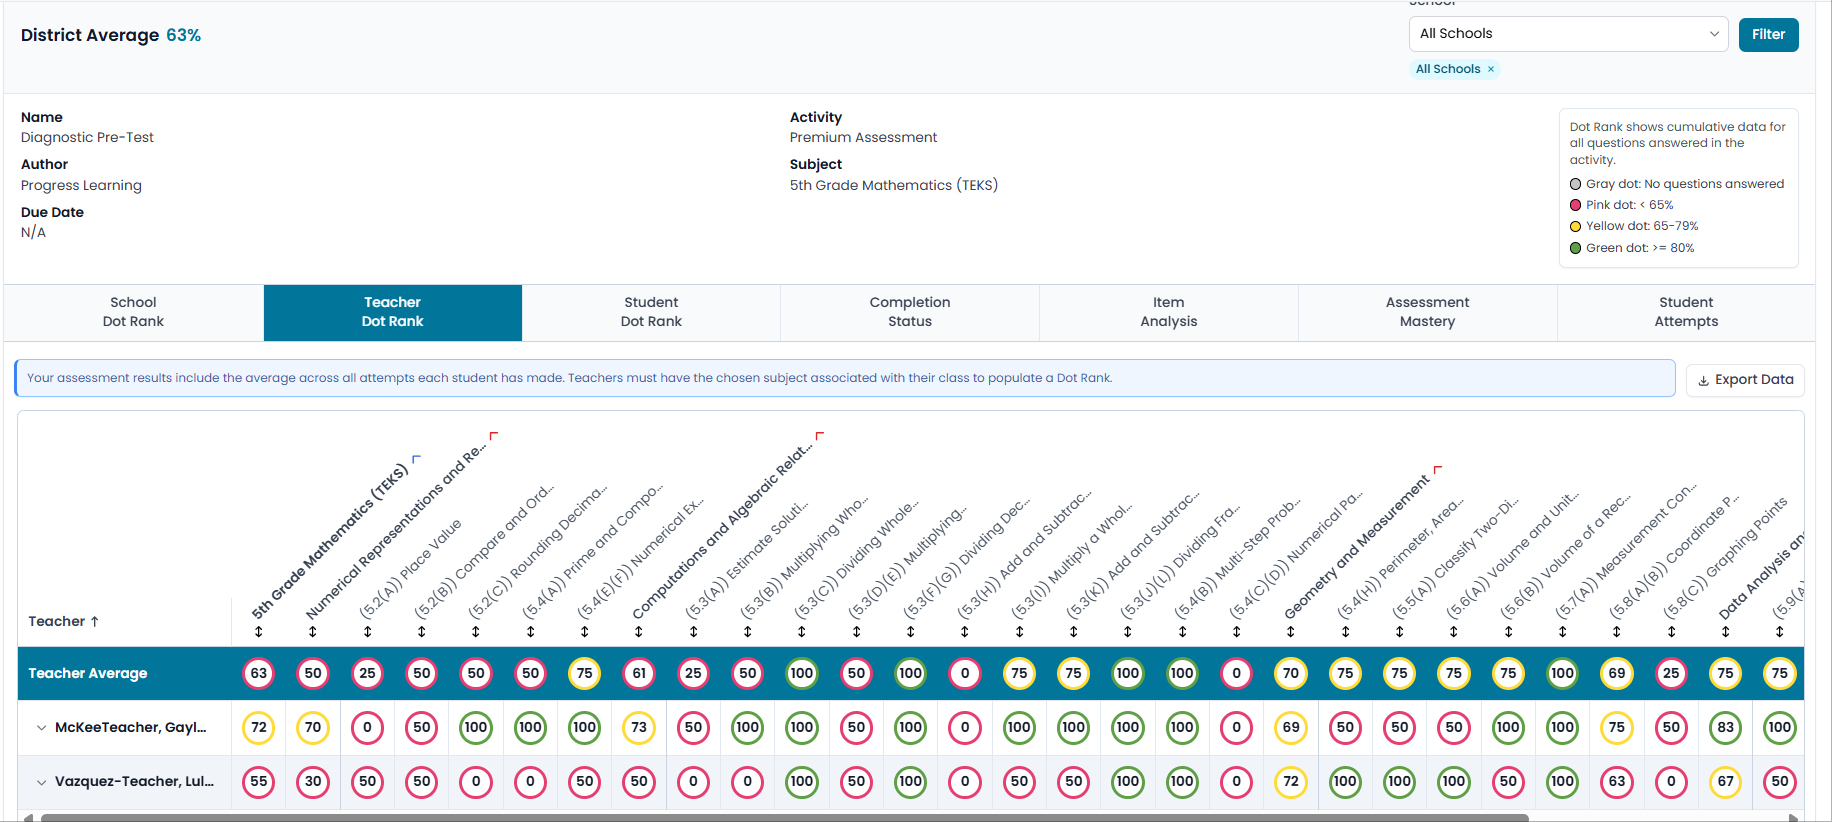Sort by the Numerical Representations column arrows
This screenshot has height=822, width=1832.
(x=313, y=632)
